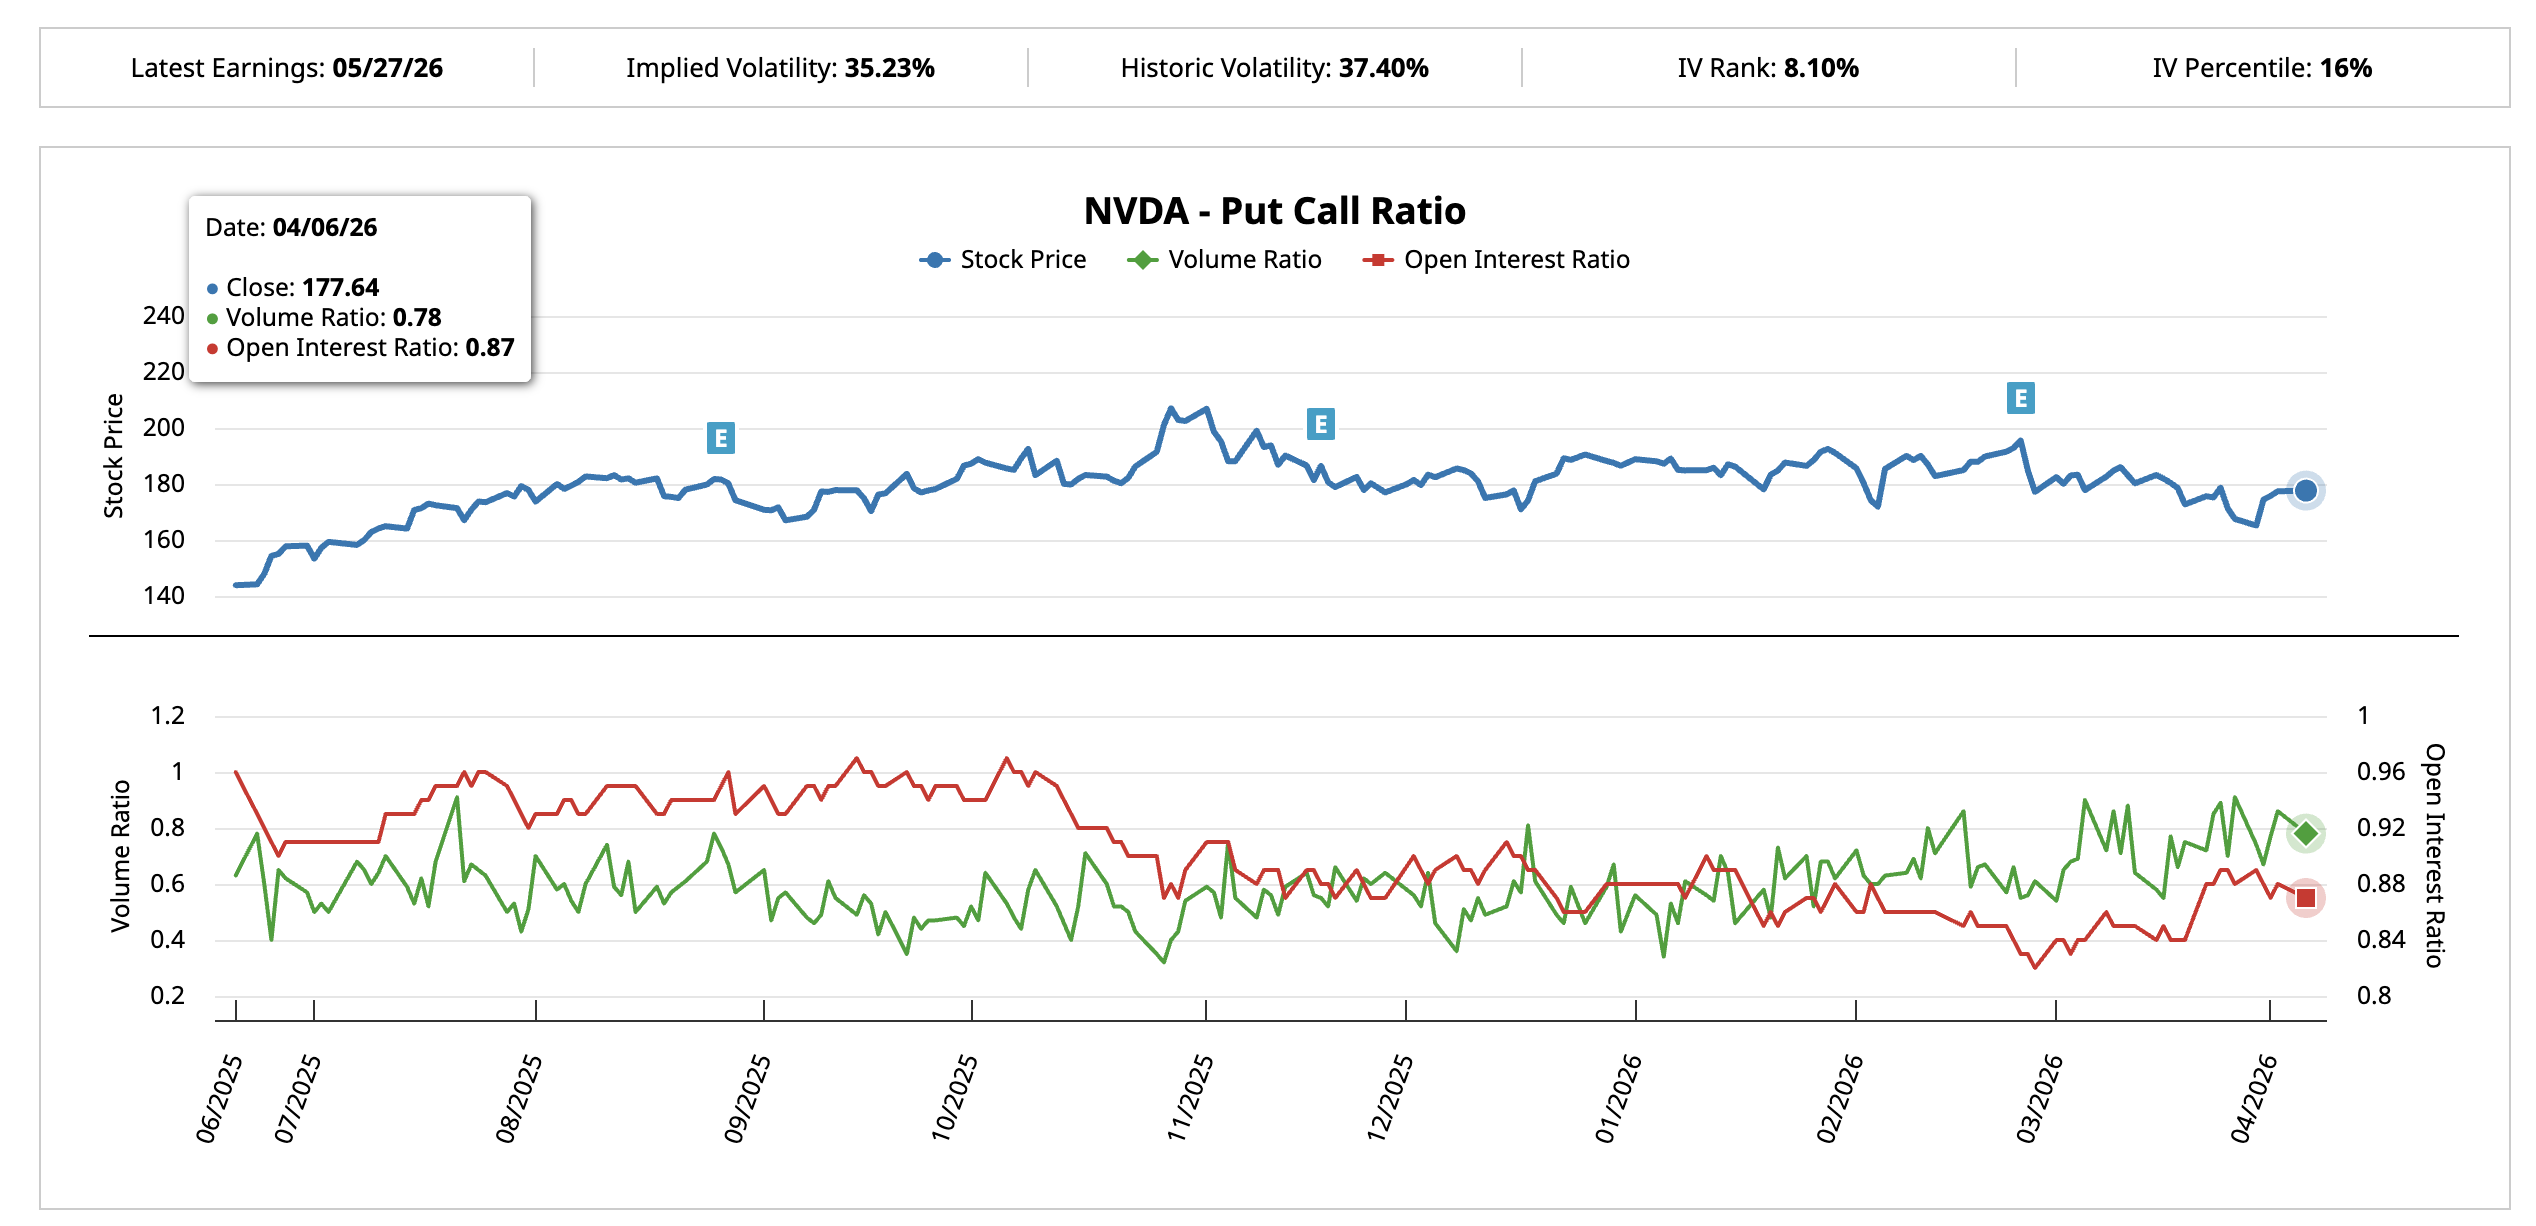The image size is (2536, 1226).
Task: Click the highlighted green diamond volume ratio point
Action: (2305, 833)
